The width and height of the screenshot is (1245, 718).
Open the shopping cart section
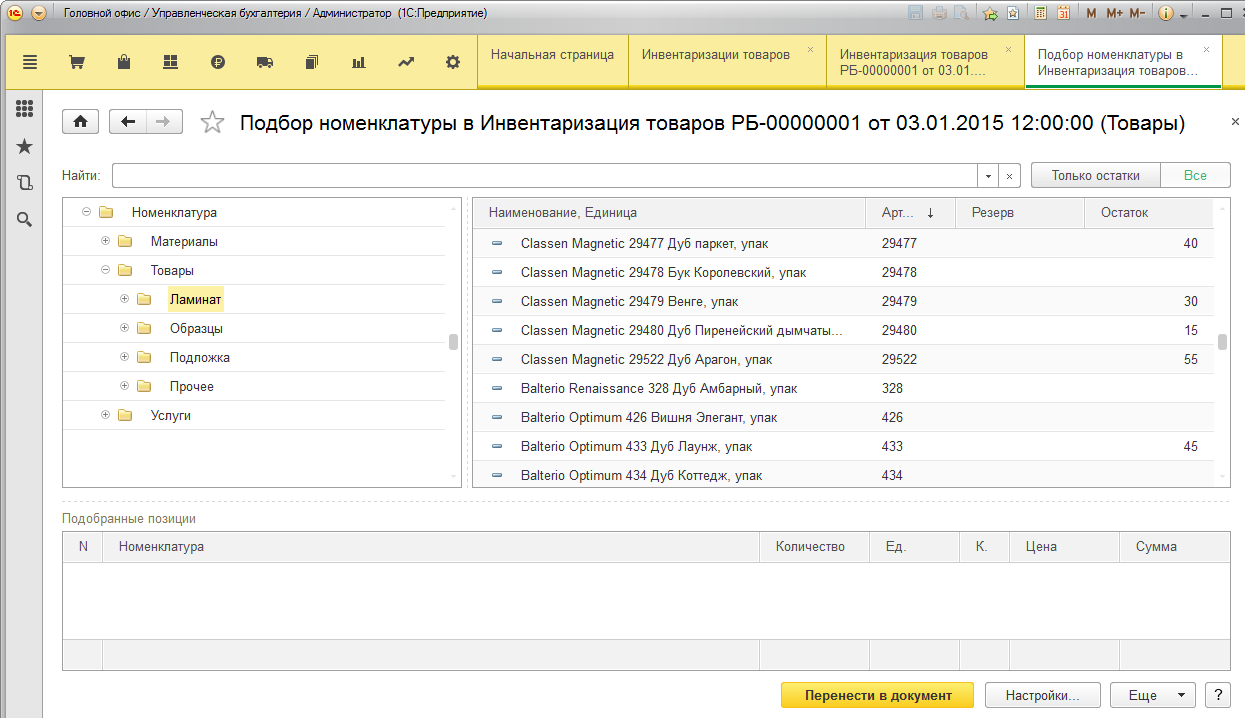click(76, 62)
